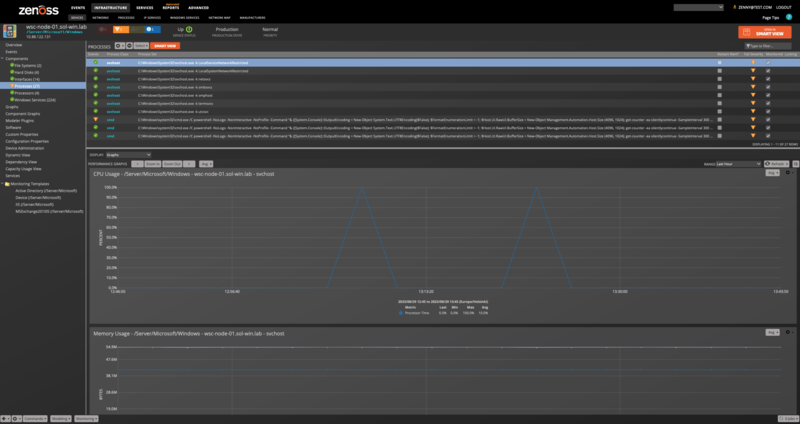This screenshot has width=800, height=424.
Task: Click the Windows device icon beside wsc-node-01.sol-win.lab
Action: [9, 31]
